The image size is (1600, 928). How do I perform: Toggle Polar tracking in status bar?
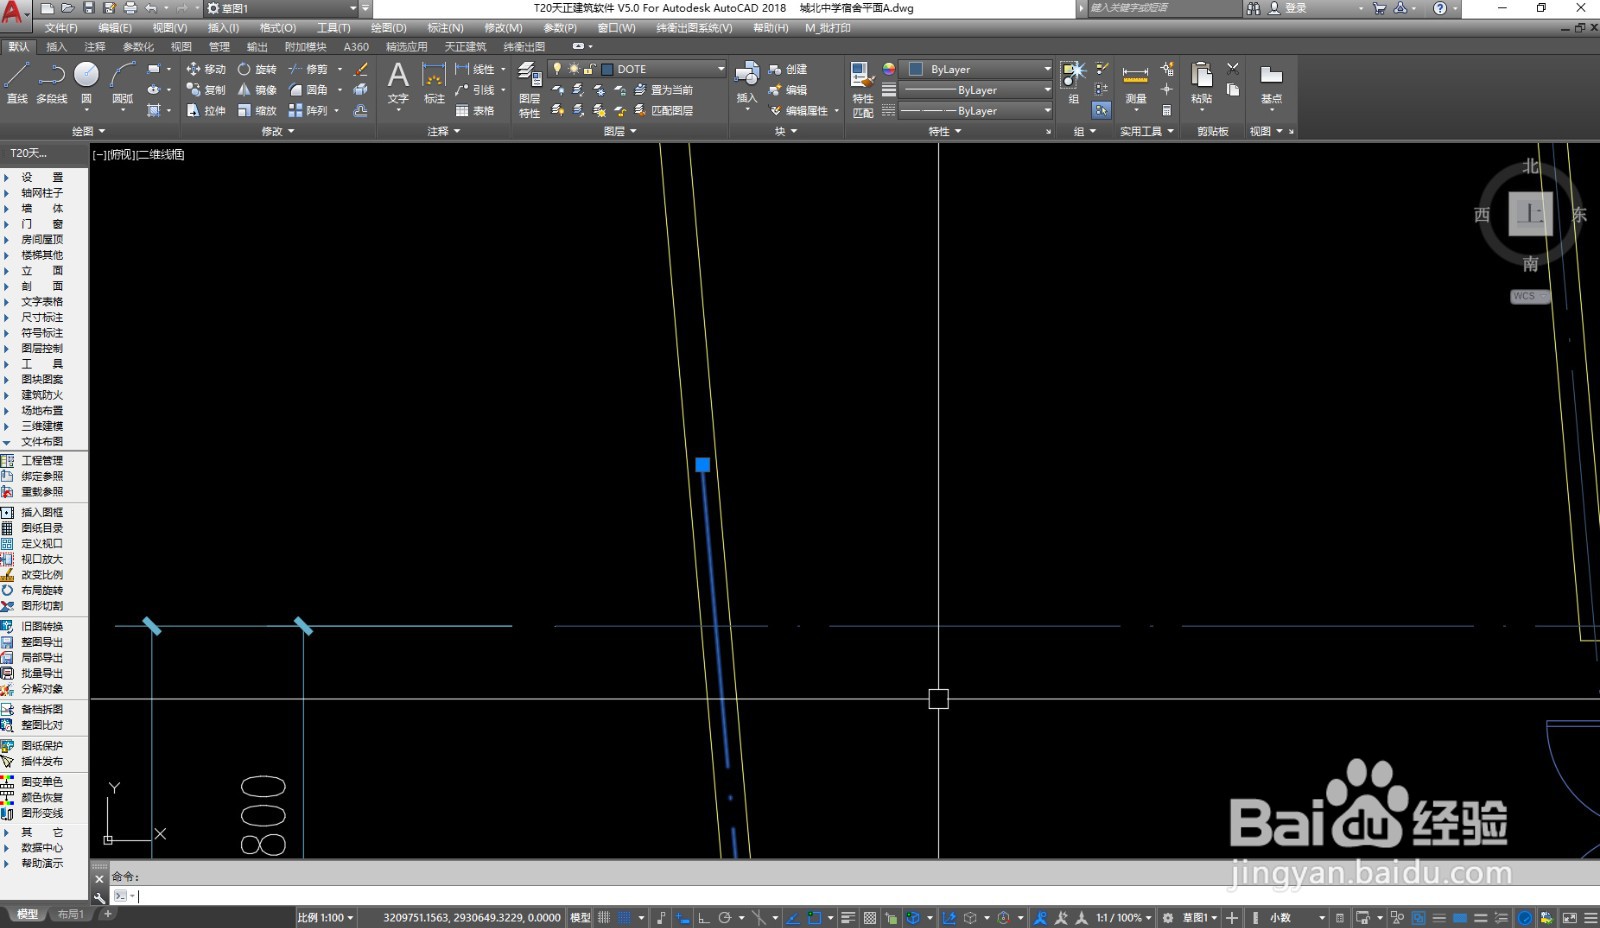(x=725, y=917)
